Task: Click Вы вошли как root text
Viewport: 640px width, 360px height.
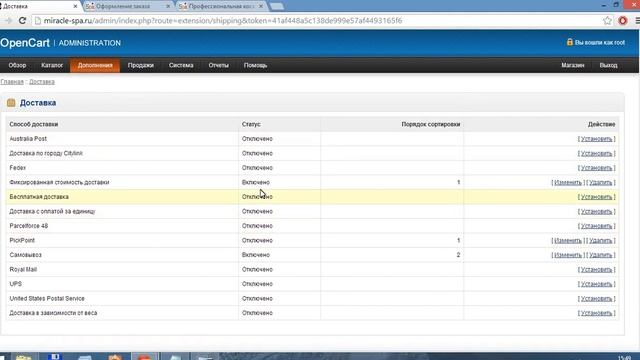Action: pyautogui.click(x=600, y=42)
